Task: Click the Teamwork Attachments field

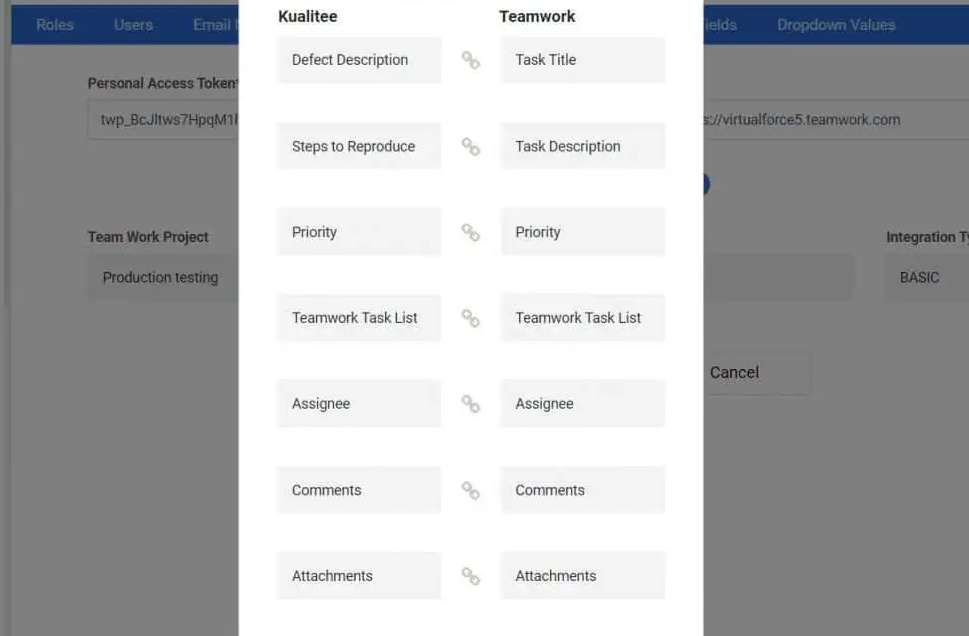Action: 582,576
